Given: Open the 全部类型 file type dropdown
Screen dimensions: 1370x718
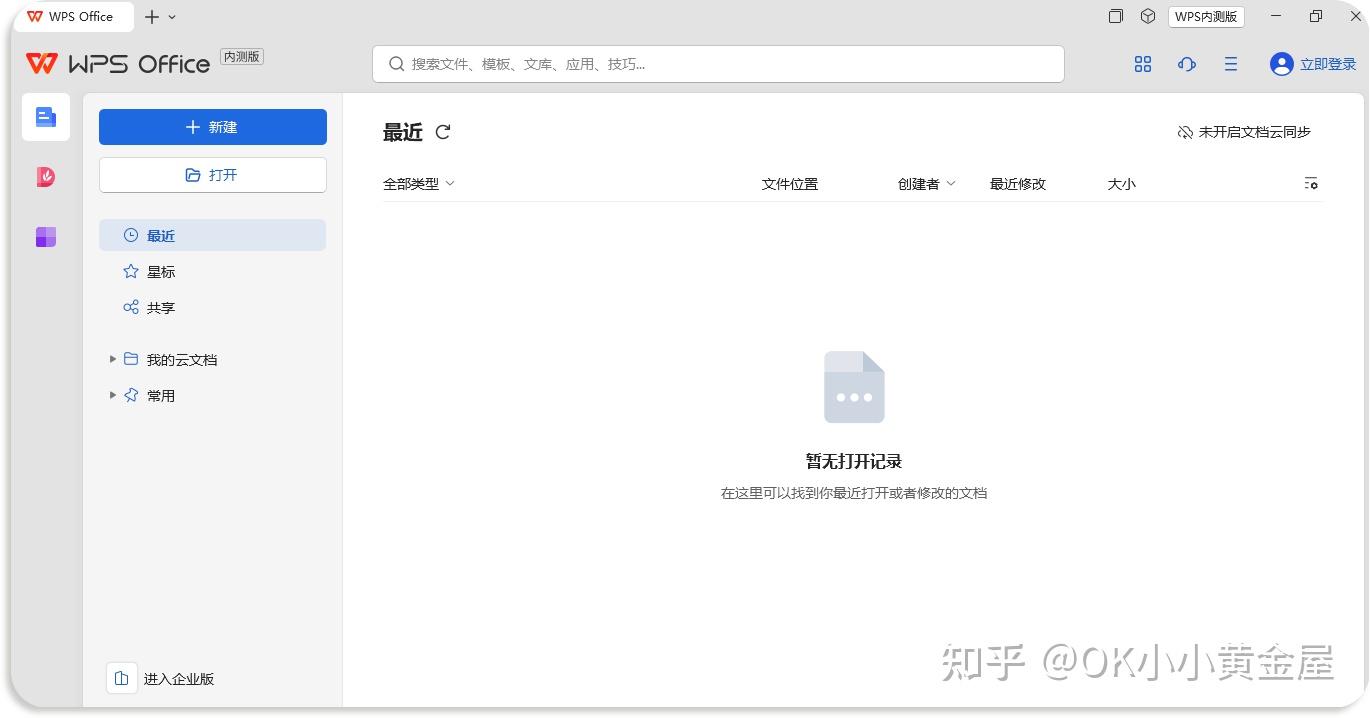Looking at the screenshot, I should (x=419, y=183).
